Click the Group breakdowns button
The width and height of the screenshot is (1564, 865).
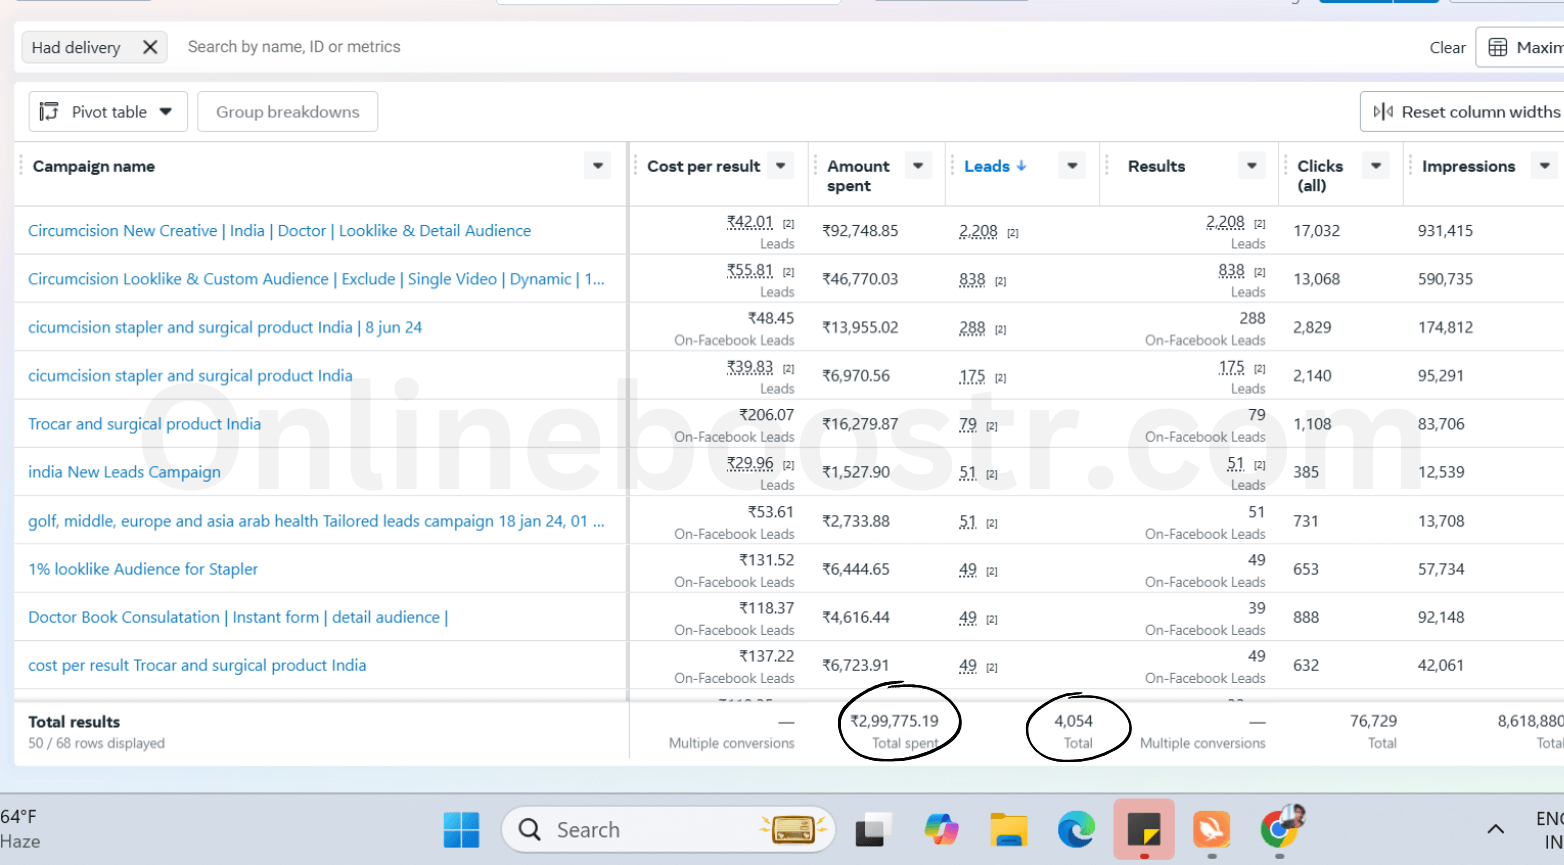coord(287,112)
